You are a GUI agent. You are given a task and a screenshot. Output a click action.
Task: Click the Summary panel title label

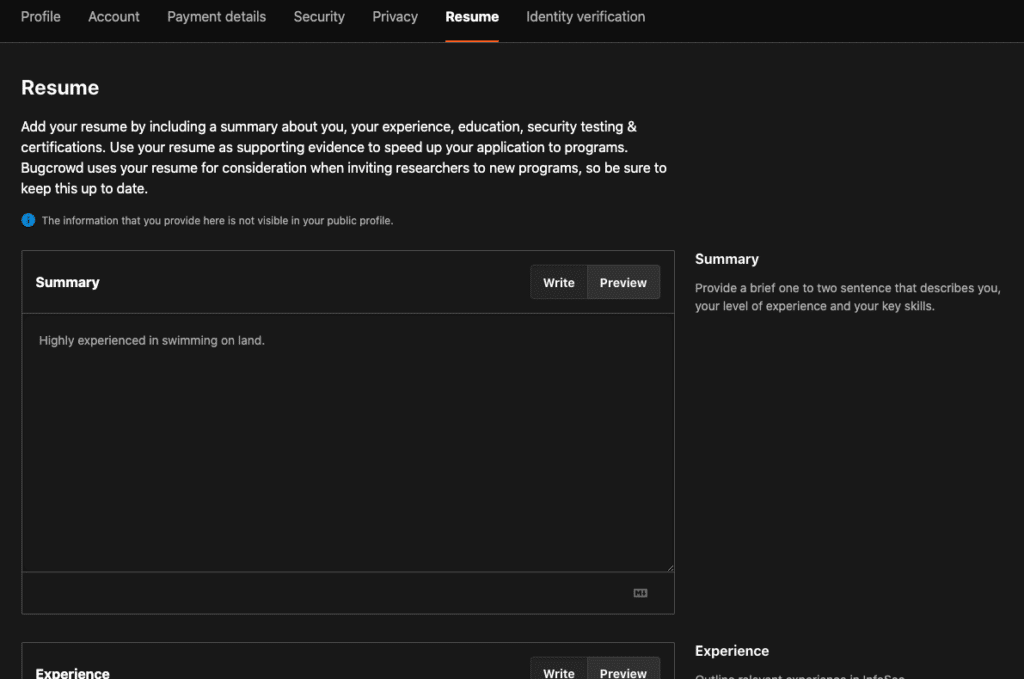[67, 283]
